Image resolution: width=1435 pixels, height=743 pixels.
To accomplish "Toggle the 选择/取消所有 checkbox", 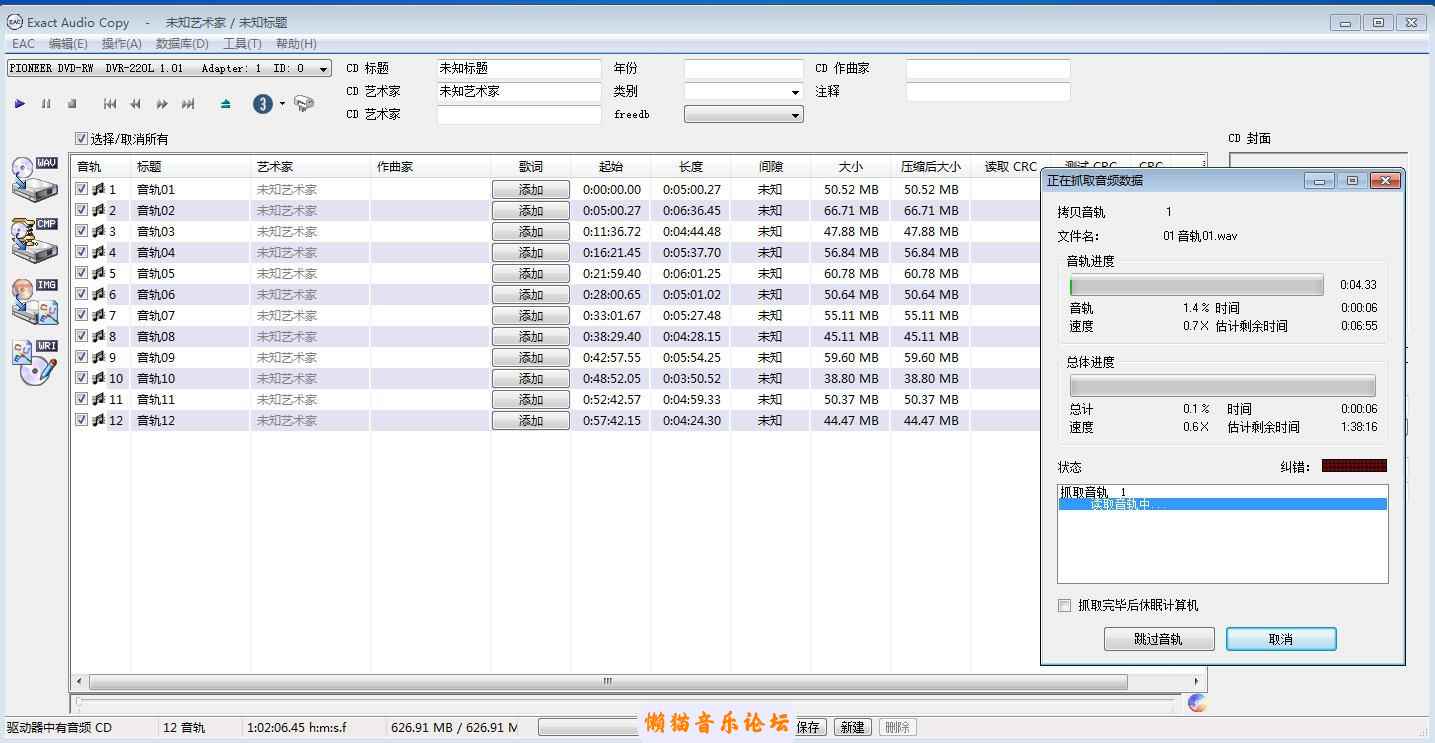I will pyautogui.click(x=82, y=139).
